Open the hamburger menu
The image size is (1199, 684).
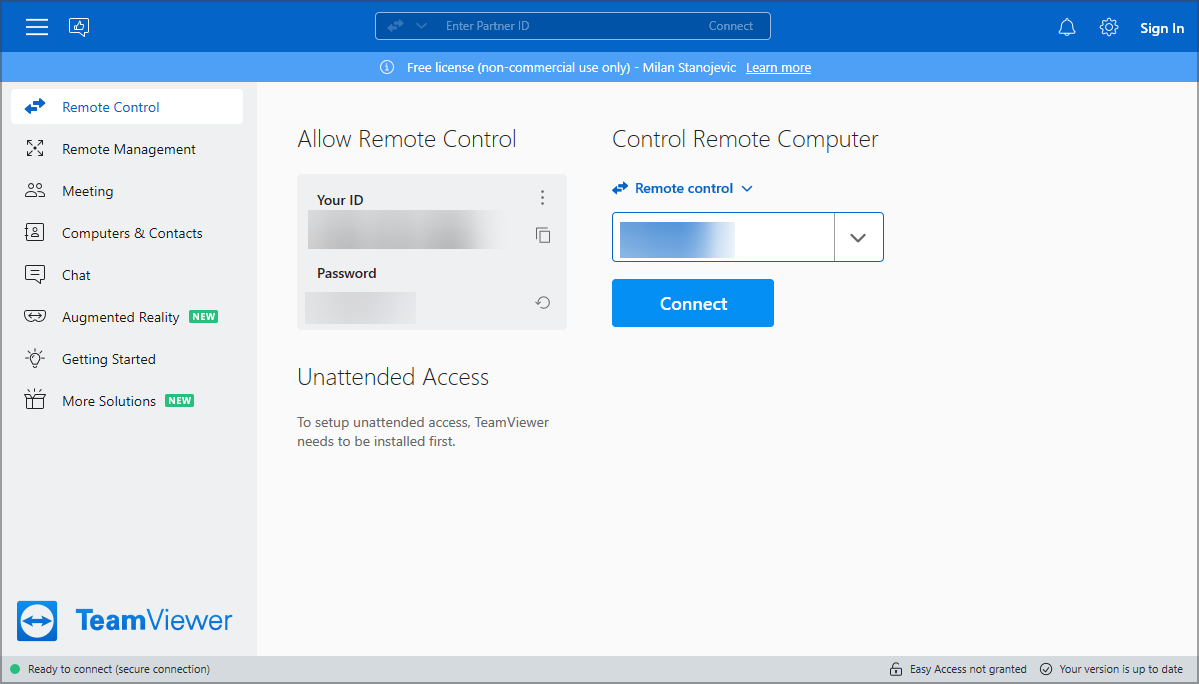click(x=37, y=28)
